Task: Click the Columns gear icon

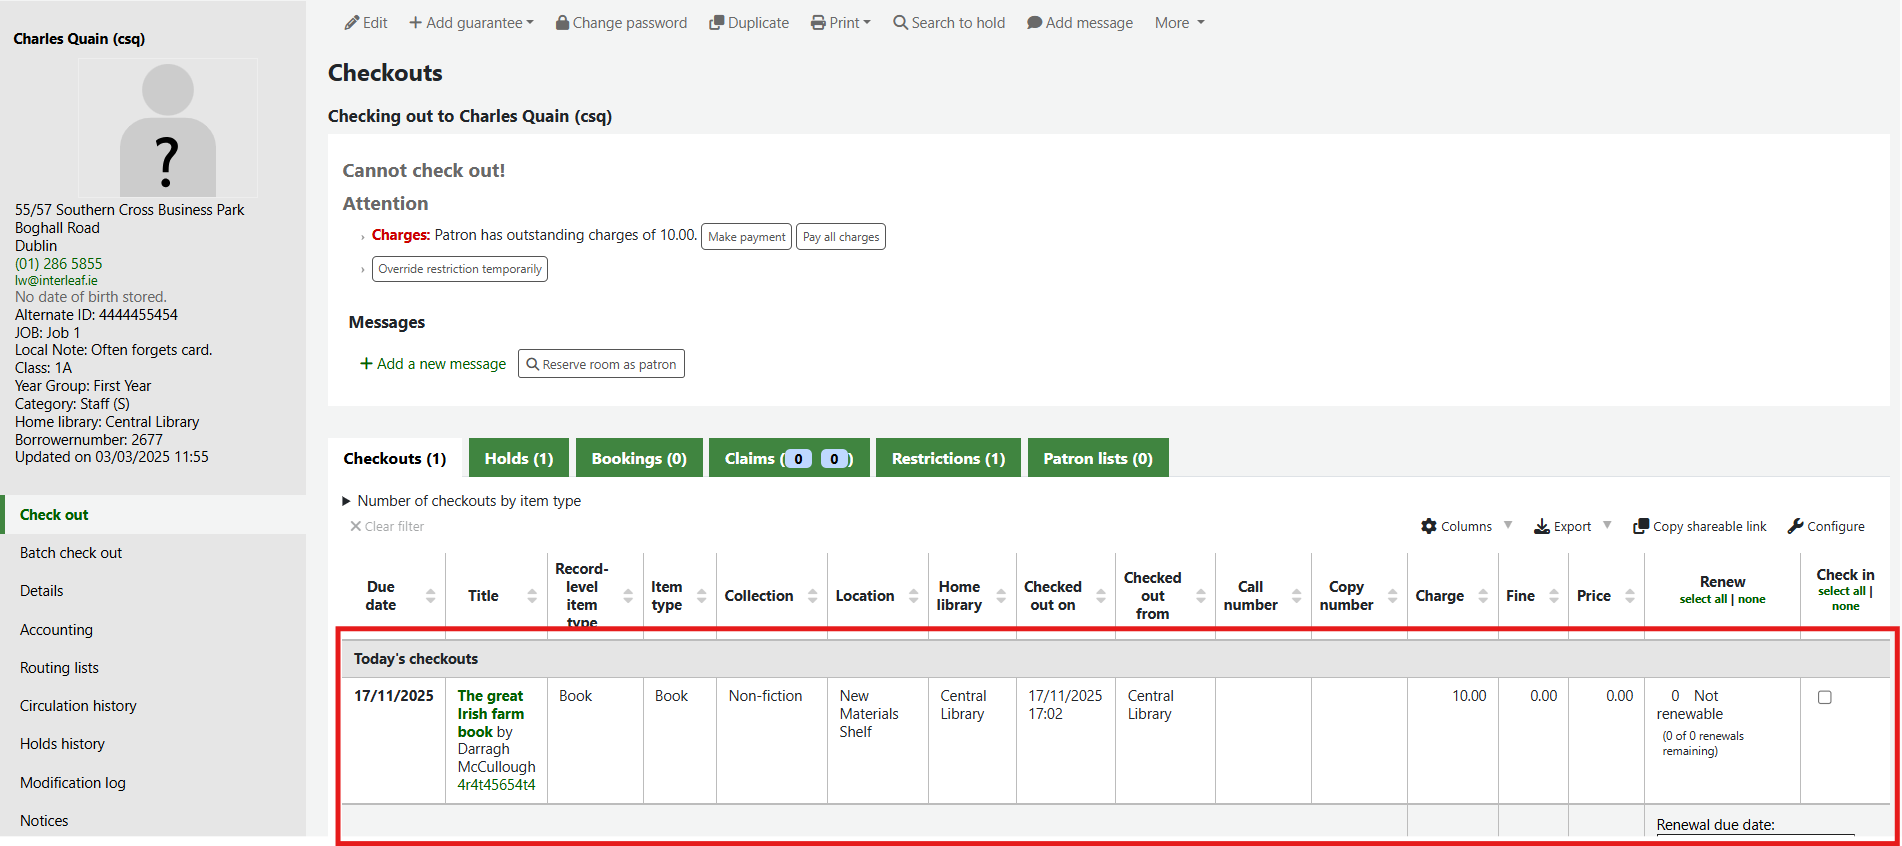Action: click(x=1429, y=526)
